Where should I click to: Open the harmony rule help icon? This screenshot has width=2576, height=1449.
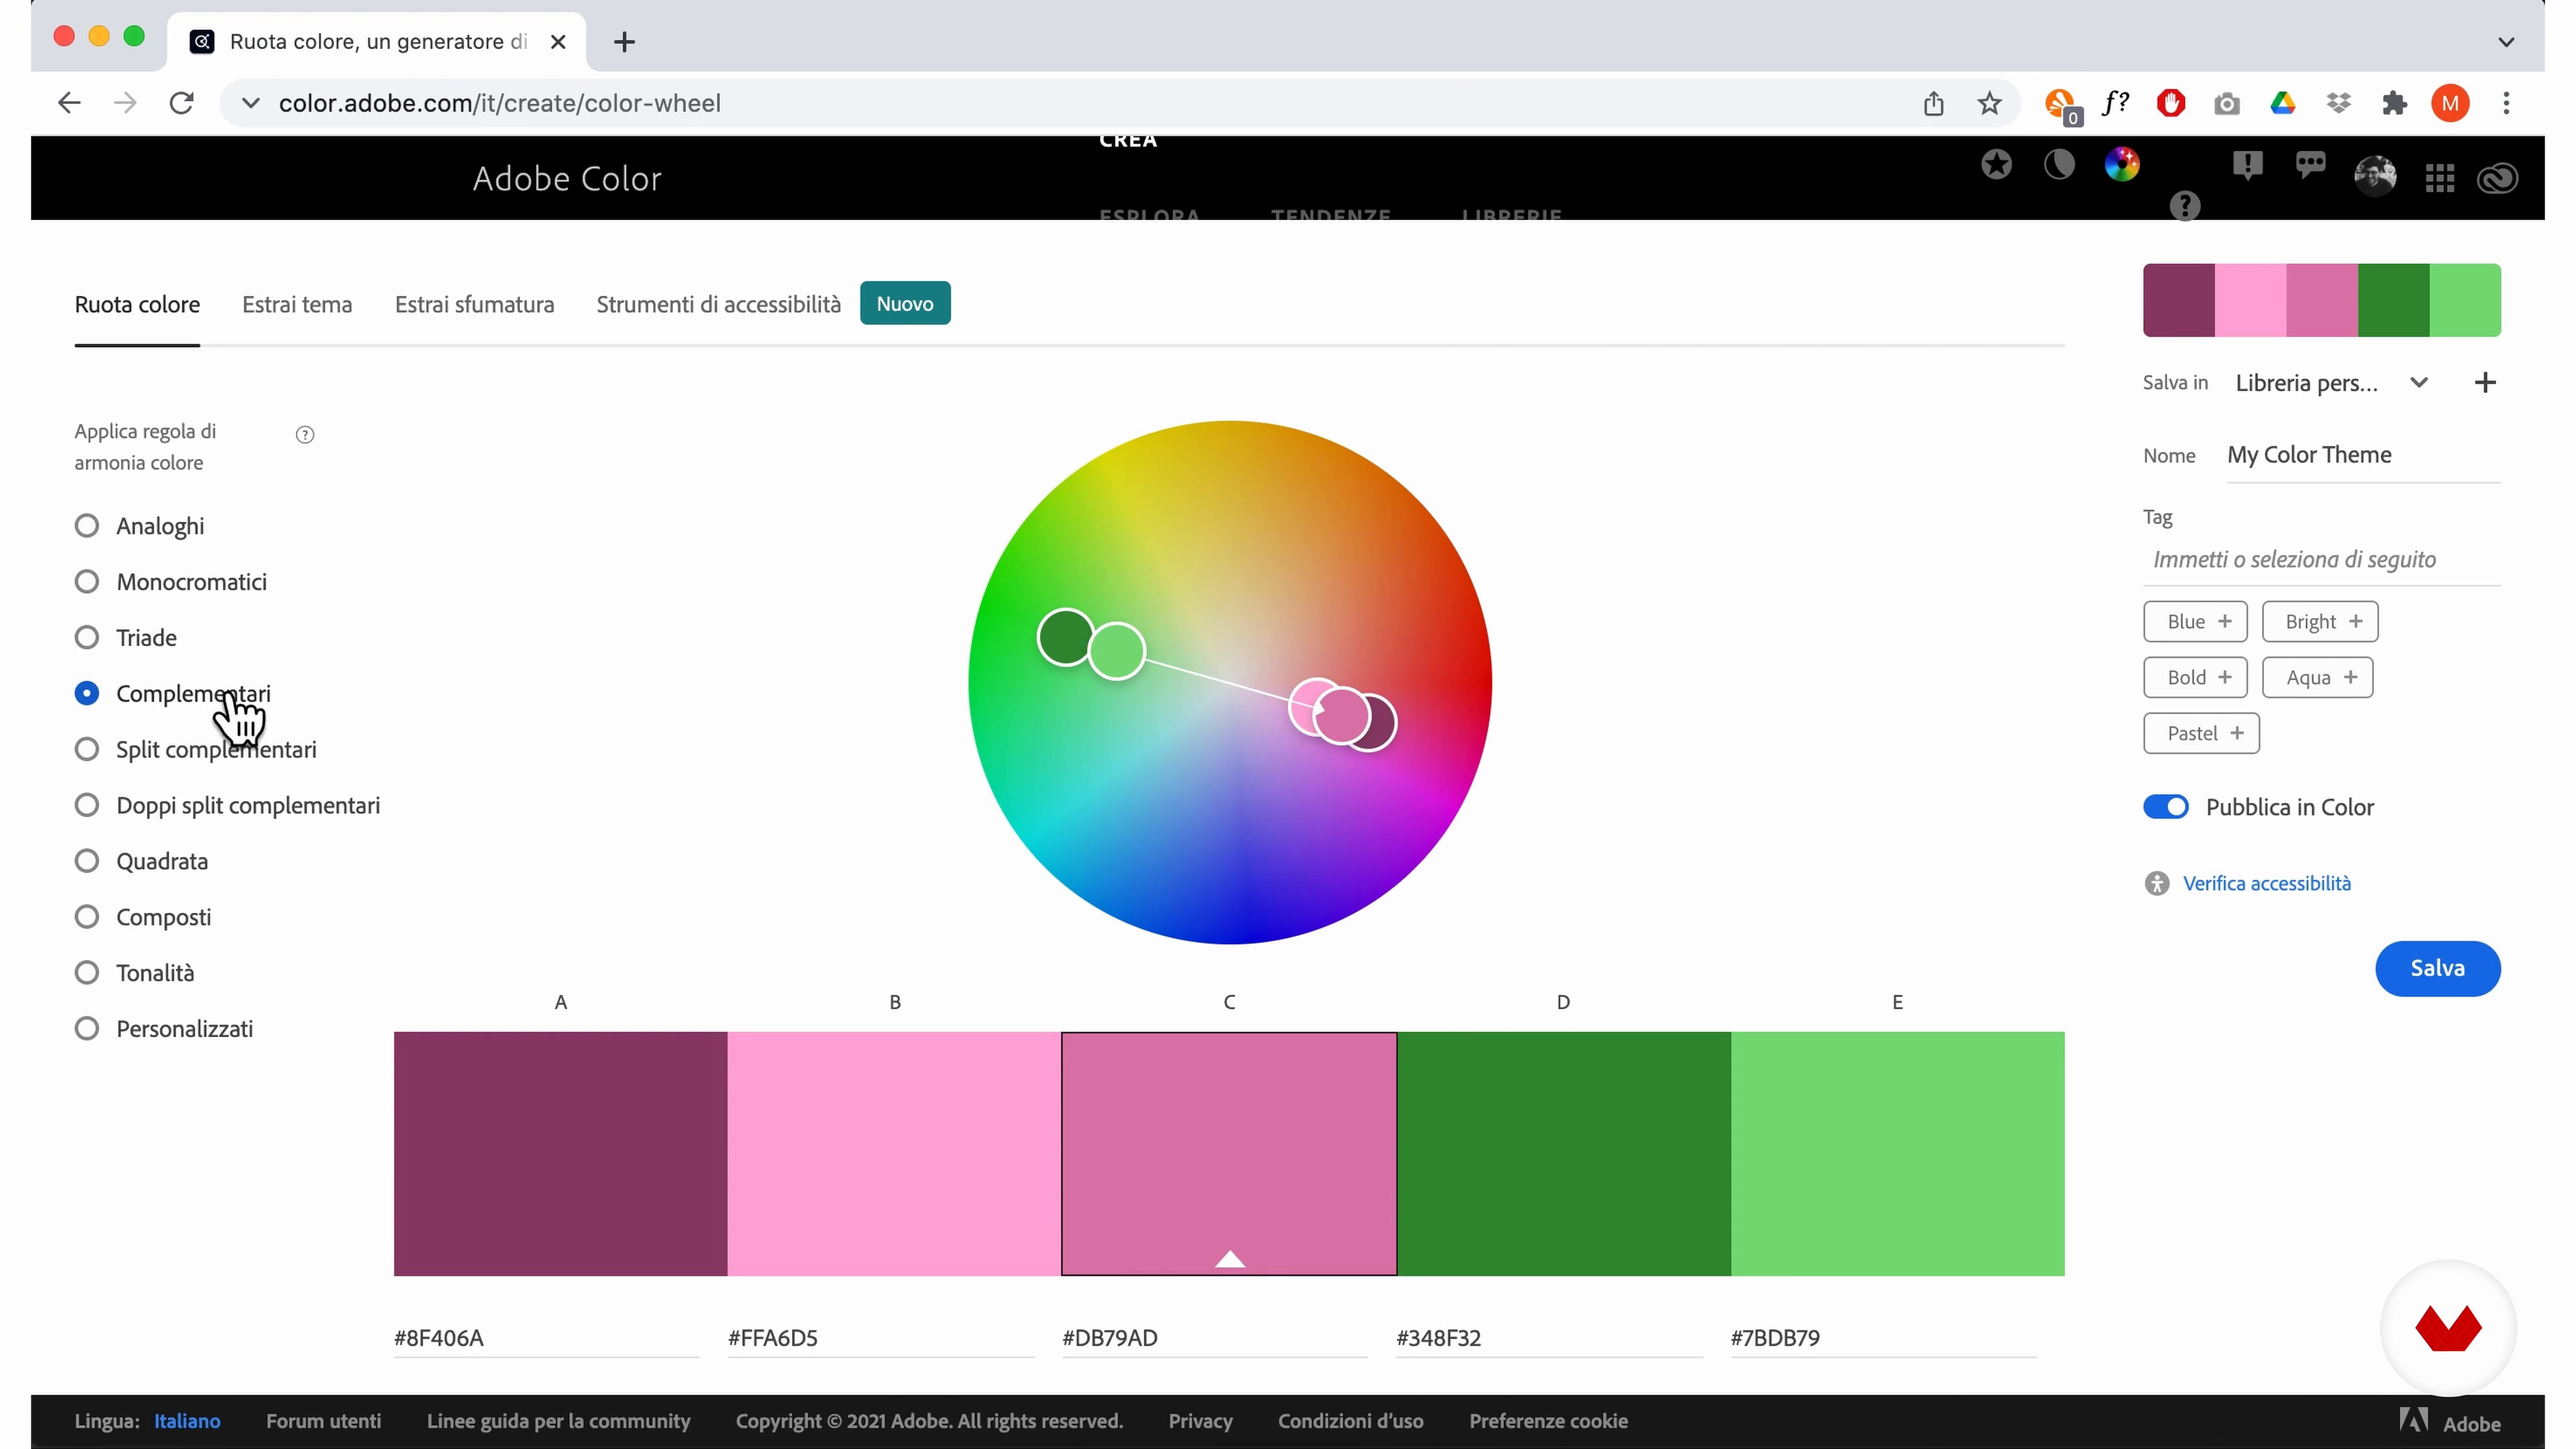click(x=305, y=434)
